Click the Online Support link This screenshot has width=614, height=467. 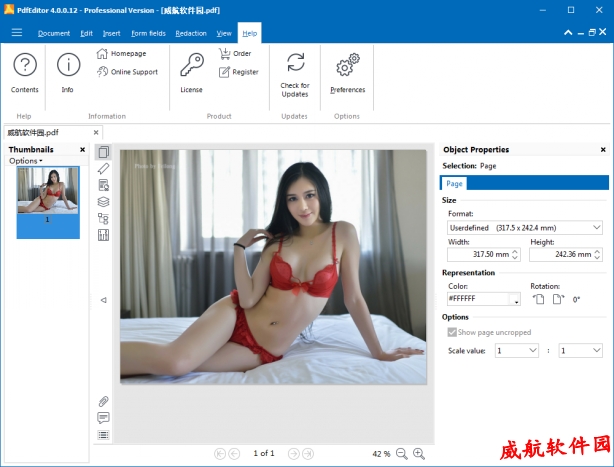coord(133,72)
